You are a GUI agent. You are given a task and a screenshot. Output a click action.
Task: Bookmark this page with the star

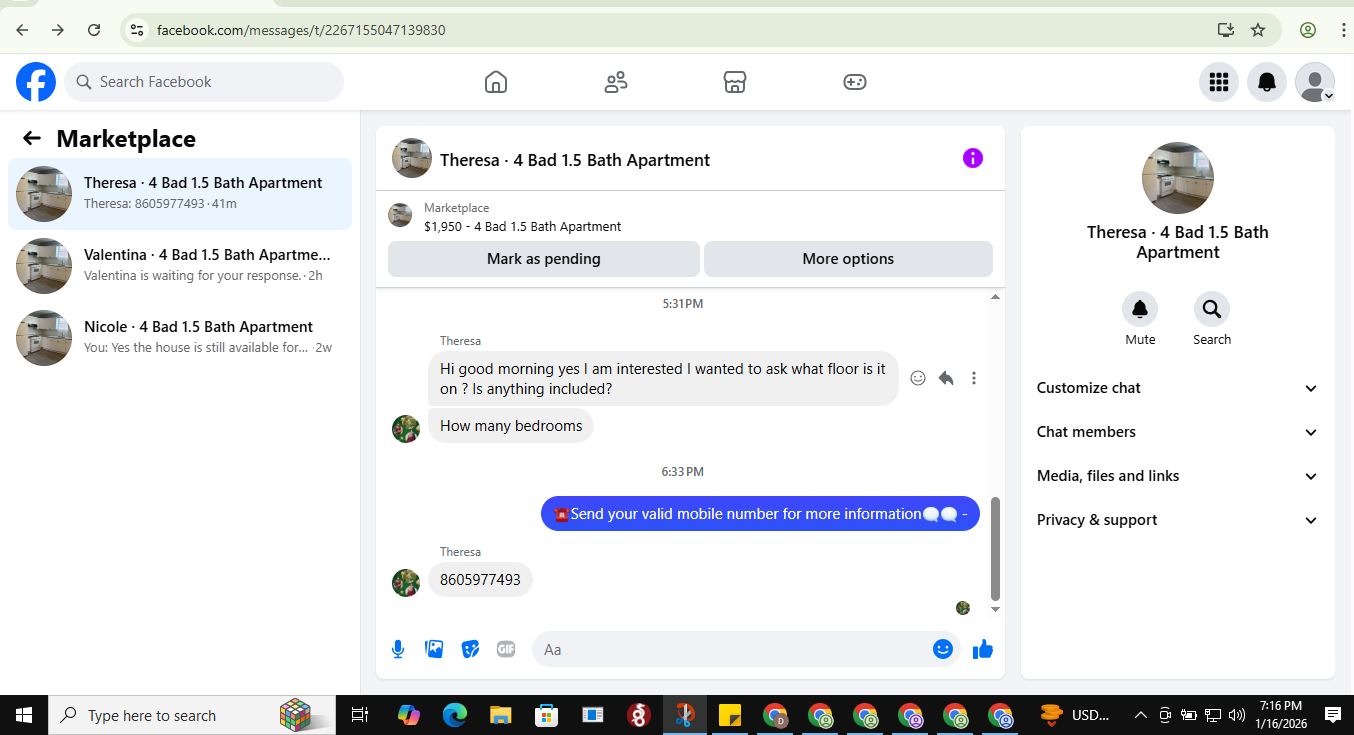point(1258,30)
